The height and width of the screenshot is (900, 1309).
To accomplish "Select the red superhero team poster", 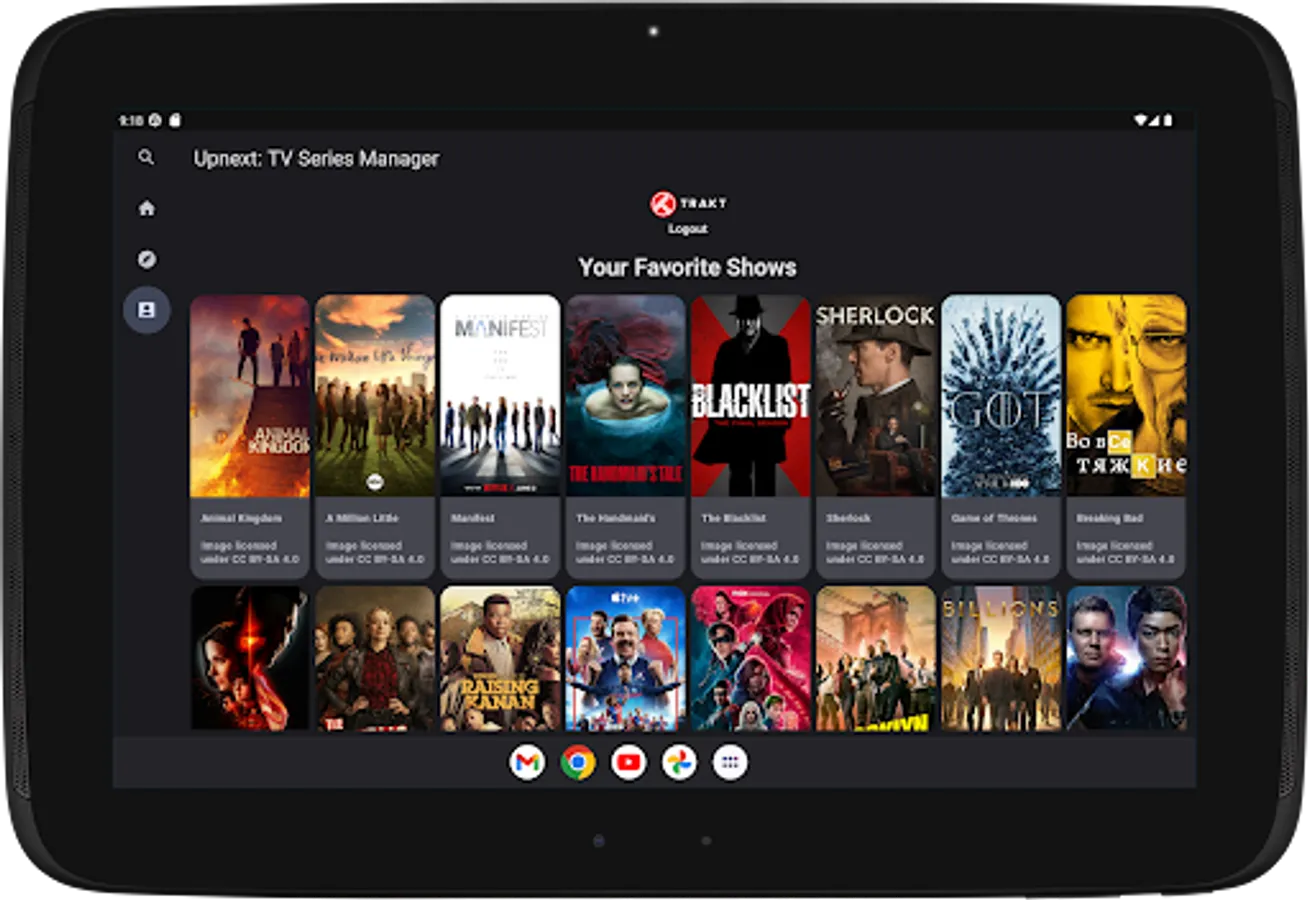I will pos(751,658).
